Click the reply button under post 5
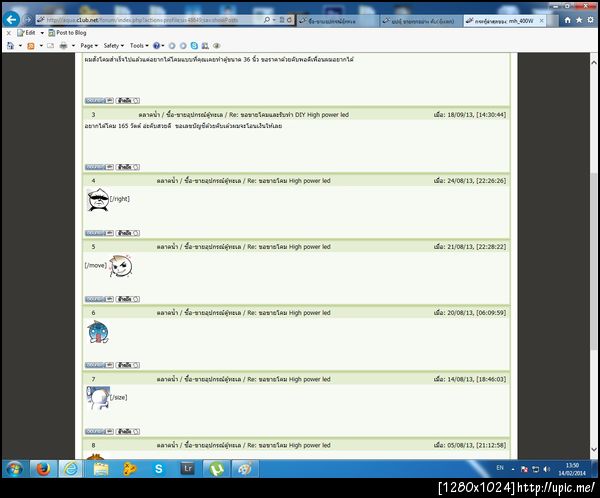600x498 pixels. 99,299
